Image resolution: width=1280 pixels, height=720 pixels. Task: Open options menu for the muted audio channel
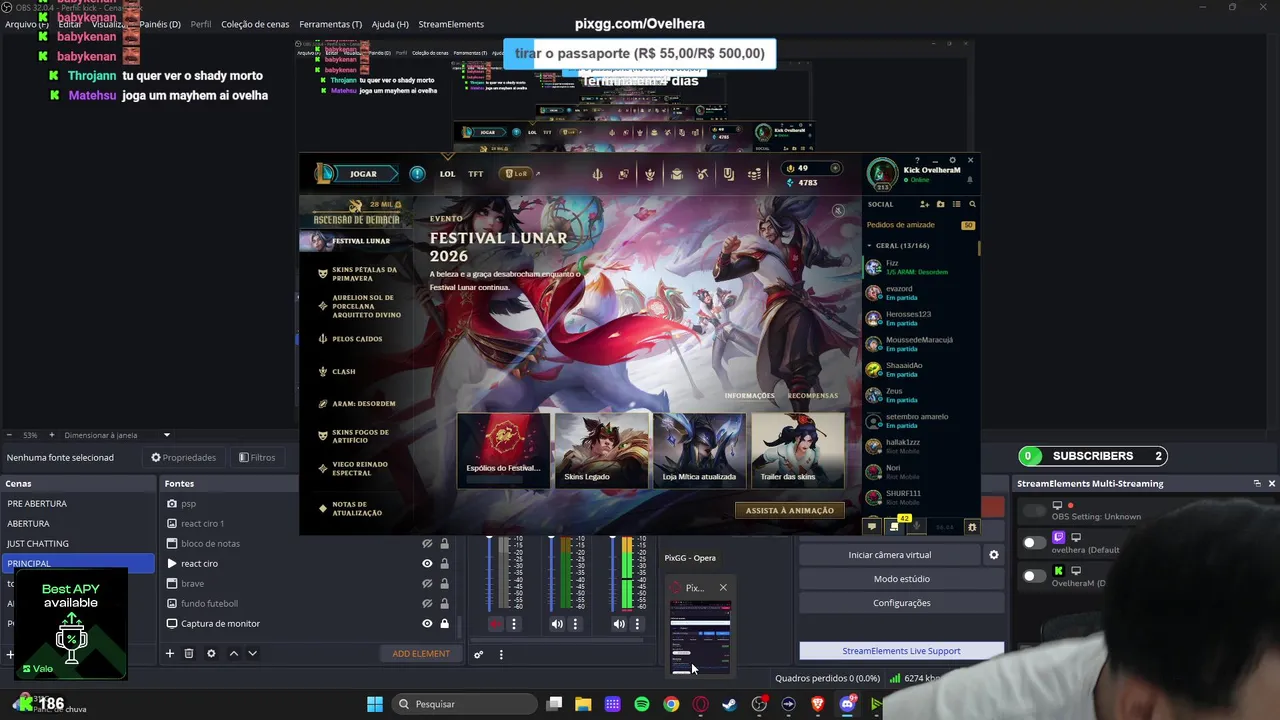pos(514,624)
